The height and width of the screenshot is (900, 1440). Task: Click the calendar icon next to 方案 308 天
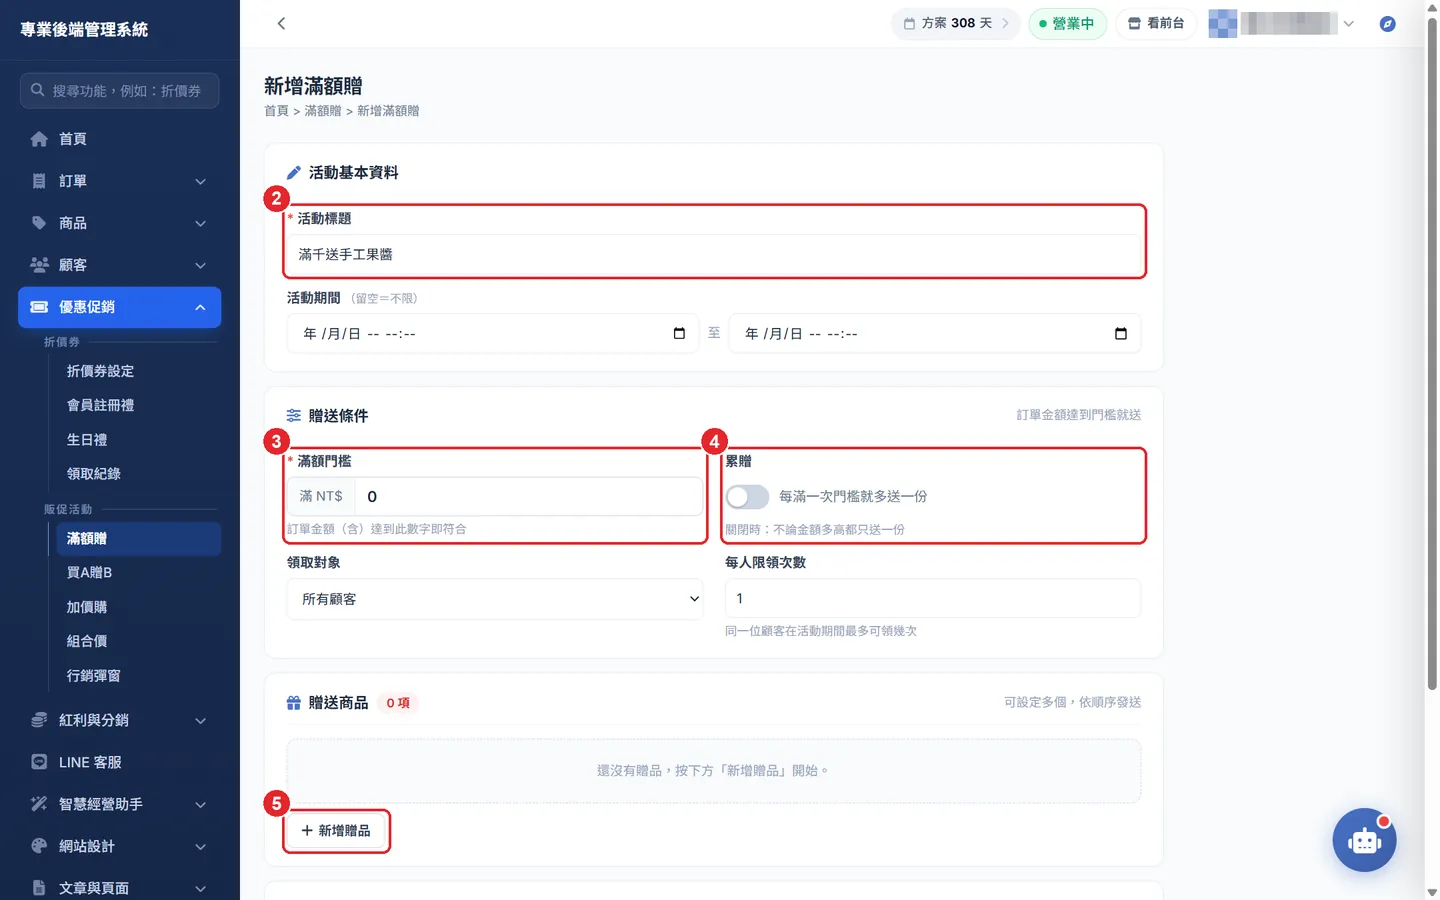(x=909, y=23)
